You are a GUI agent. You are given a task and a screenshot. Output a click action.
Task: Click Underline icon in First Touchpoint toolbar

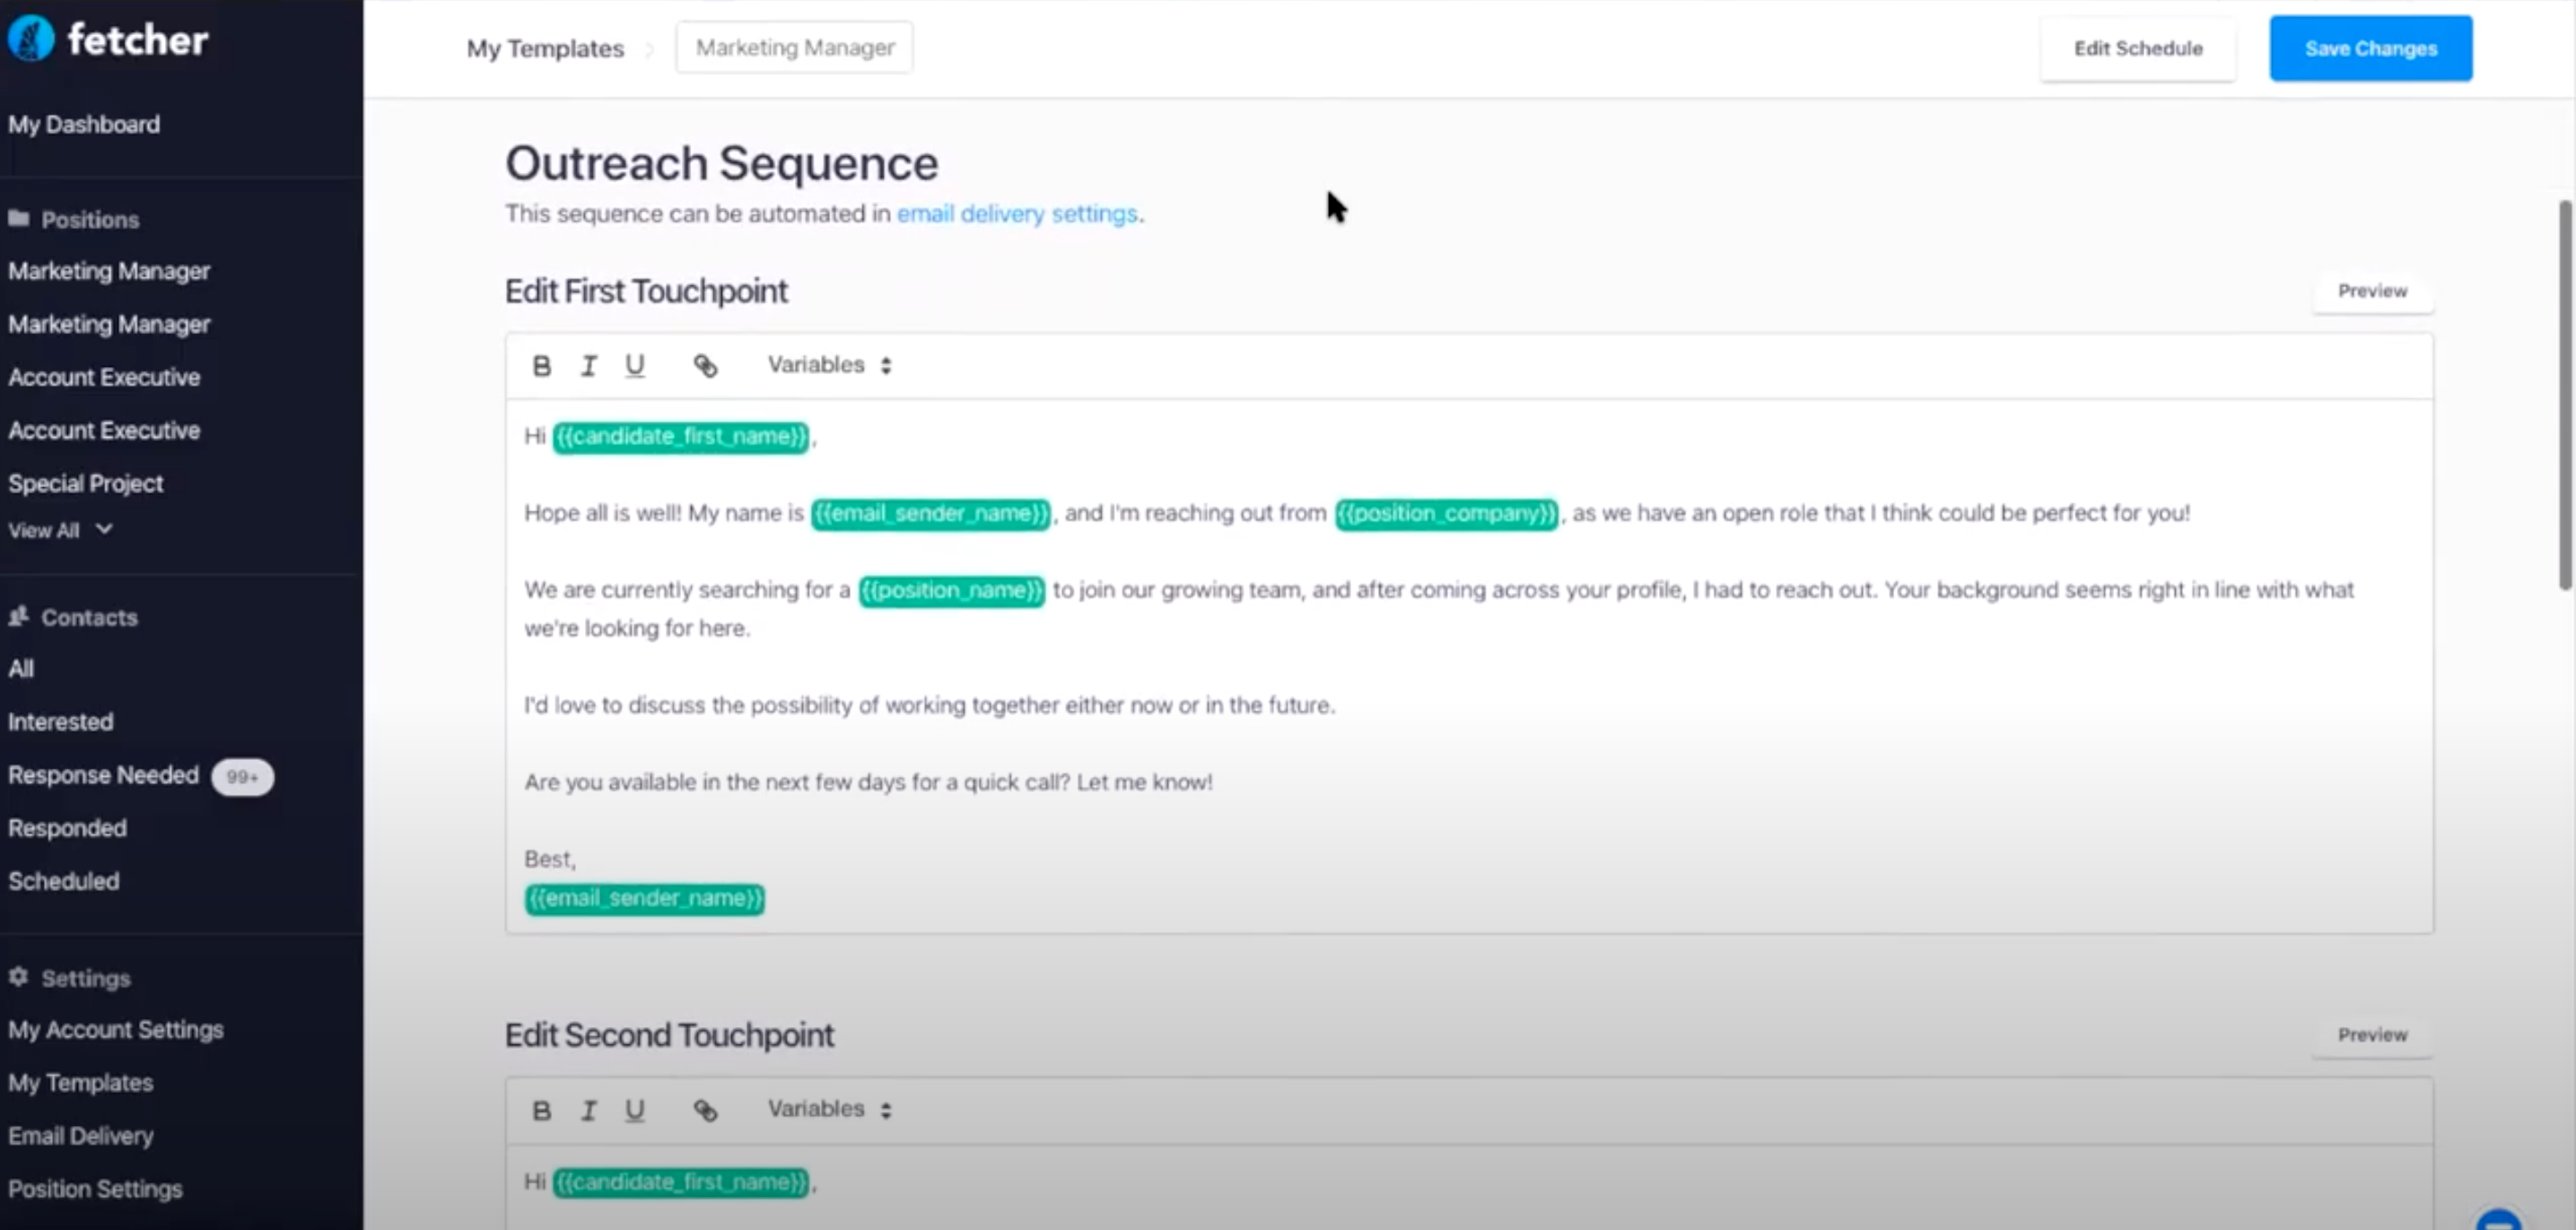pyautogui.click(x=634, y=366)
